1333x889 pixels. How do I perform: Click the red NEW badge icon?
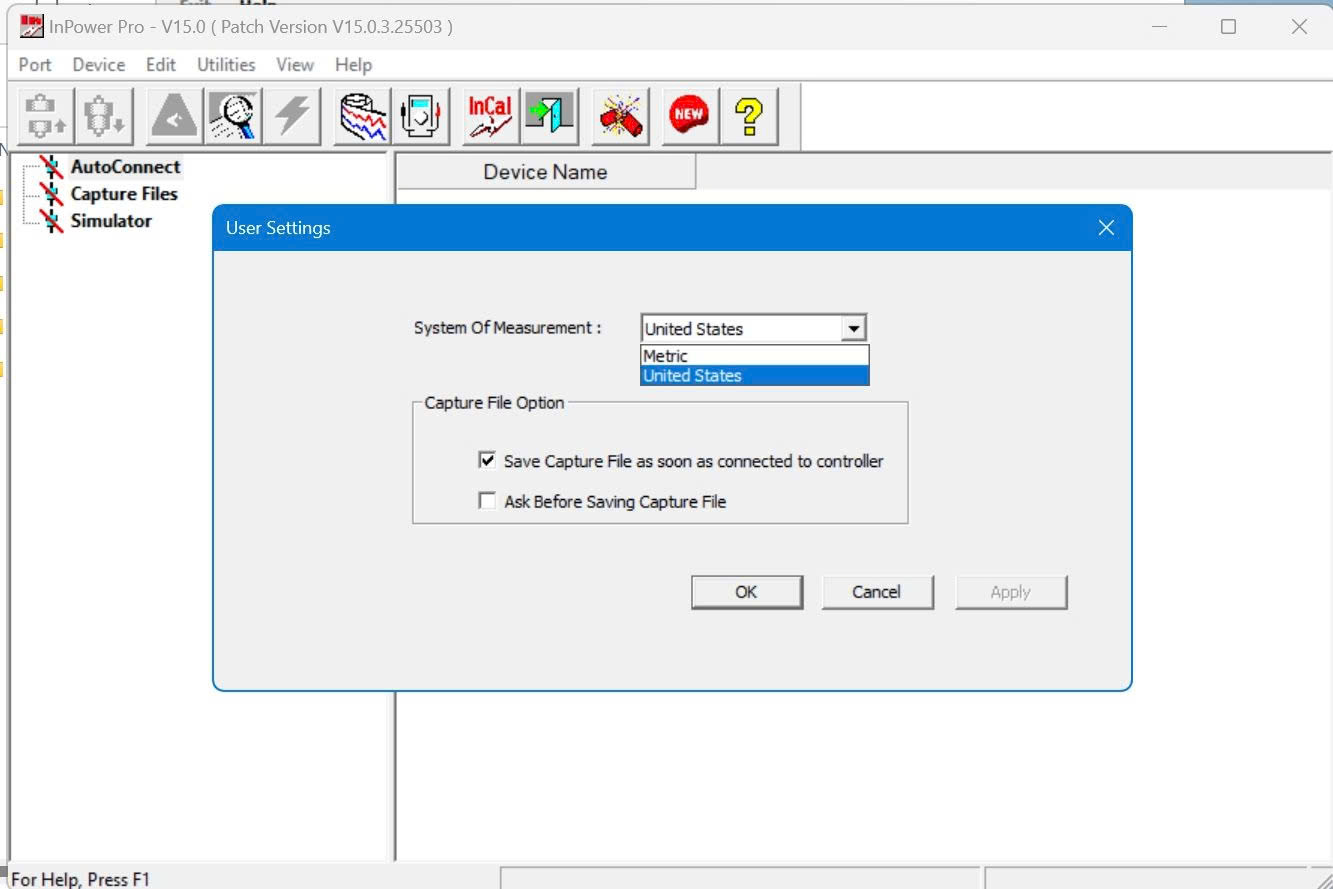(688, 116)
